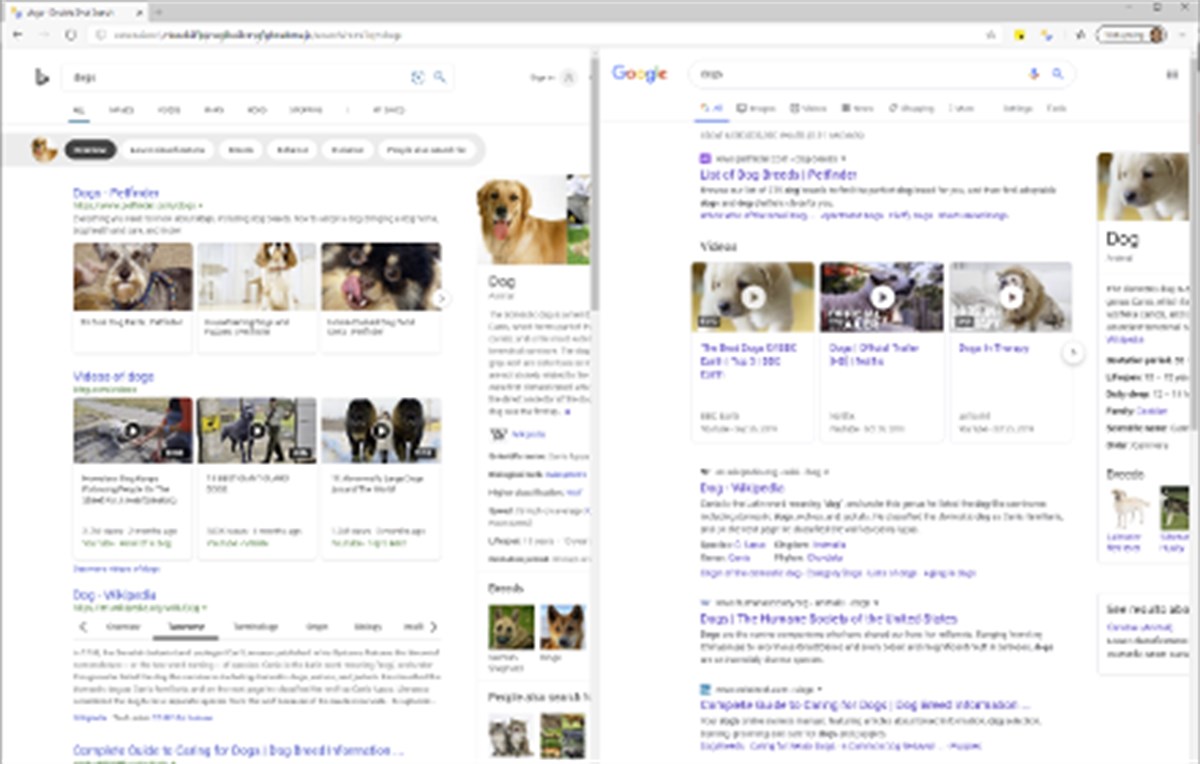Expand Wikipedia result URL arrow in Google

826,471
